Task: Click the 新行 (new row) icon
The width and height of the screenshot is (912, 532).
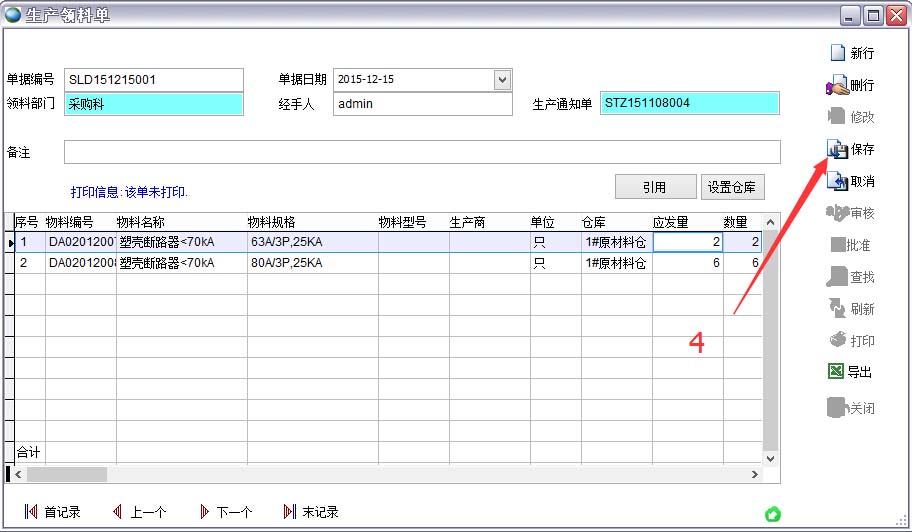Action: point(837,53)
